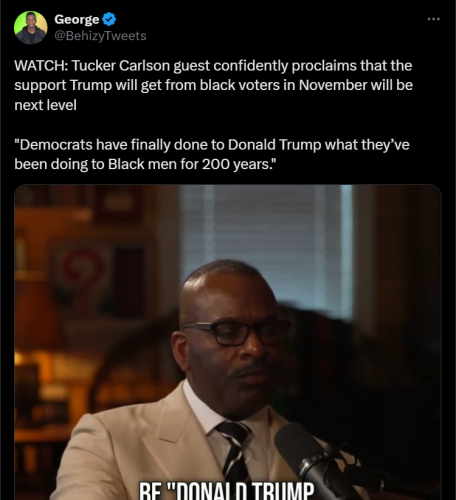Screen dimensions: 456x500
Task: Click the quote starting "Democrats have finally"
Action: 212,154
